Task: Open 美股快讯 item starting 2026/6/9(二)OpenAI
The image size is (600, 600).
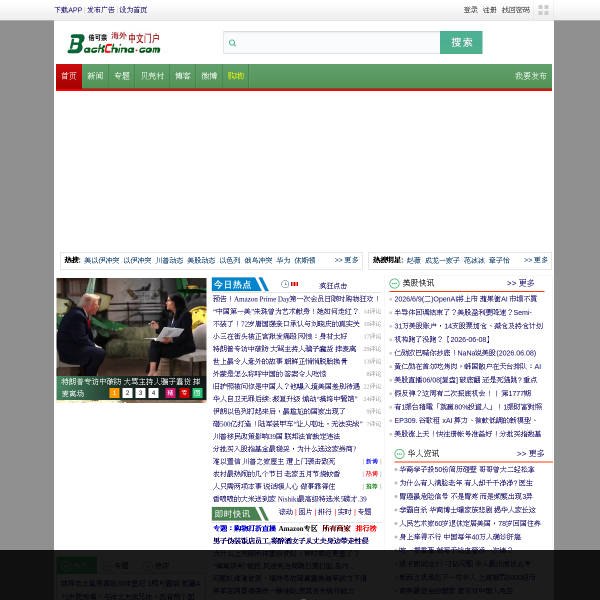Action: [466, 299]
